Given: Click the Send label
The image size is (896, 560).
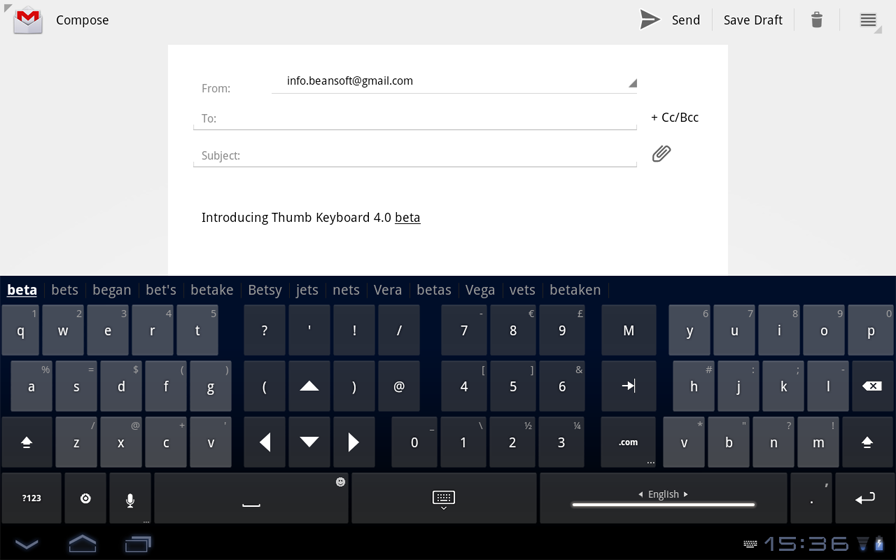Looking at the screenshot, I should coord(686,20).
